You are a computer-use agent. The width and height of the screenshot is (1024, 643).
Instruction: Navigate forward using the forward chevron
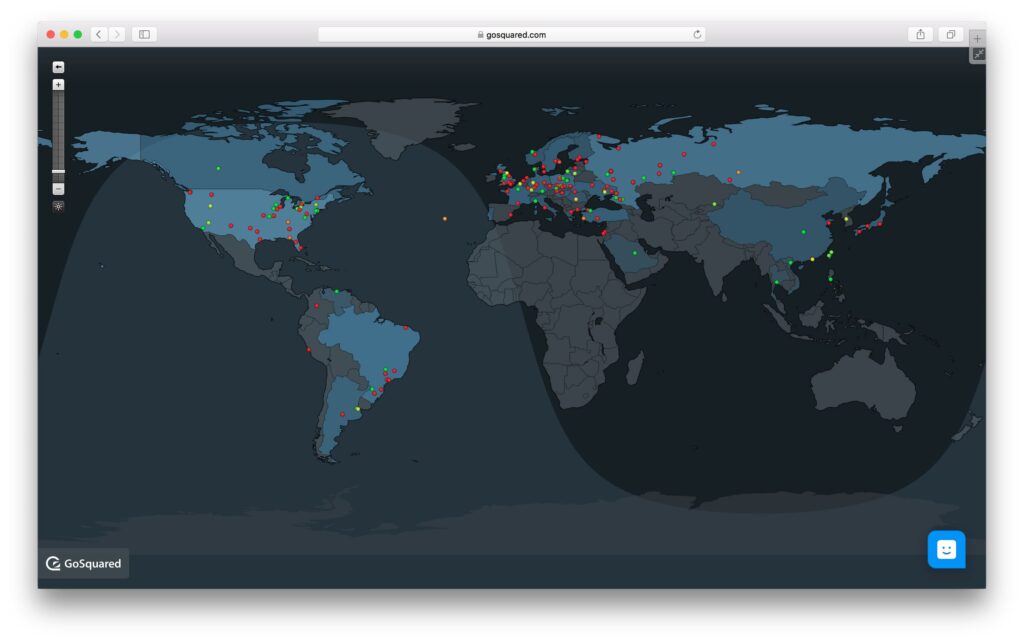point(117,33)
